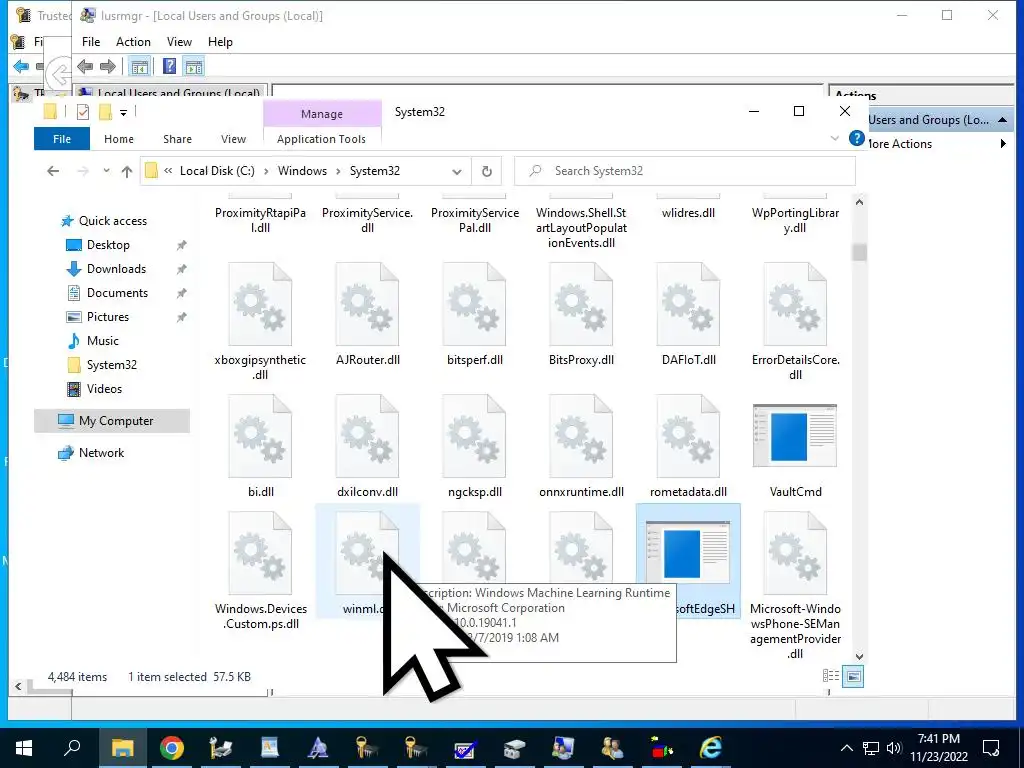Select the bitsperf.dll file

pyautogui.click(x=474, y=315)
